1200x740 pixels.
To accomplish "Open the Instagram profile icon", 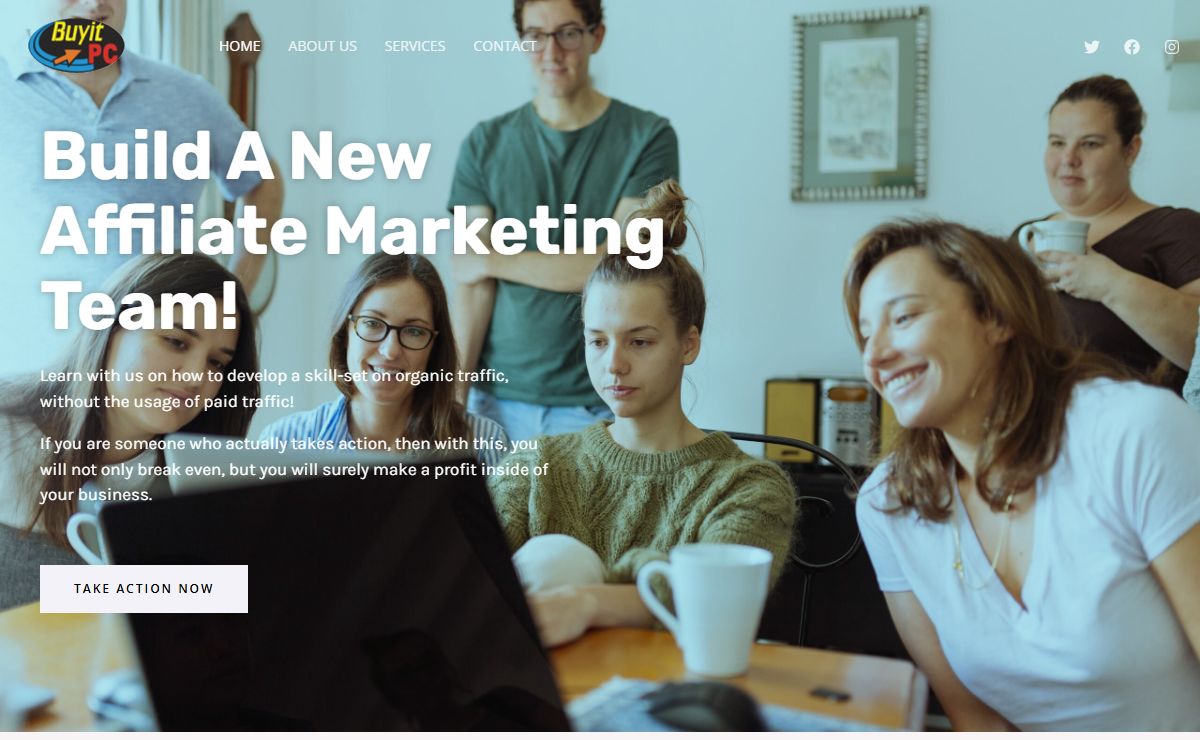I will click(1172, 47).
